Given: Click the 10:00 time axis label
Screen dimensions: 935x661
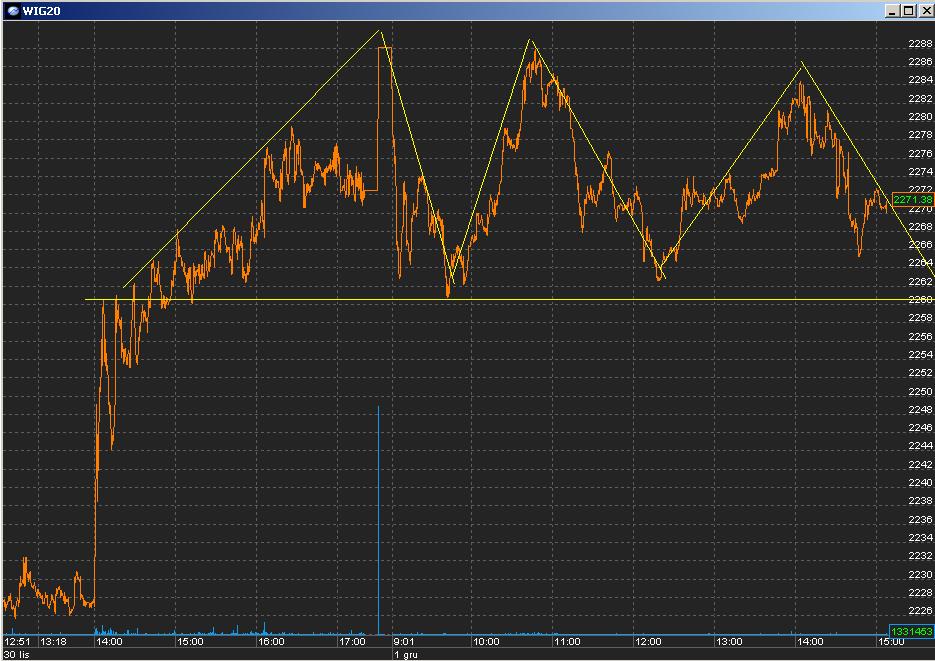Looking at the screenshot, I should [486, 642].
